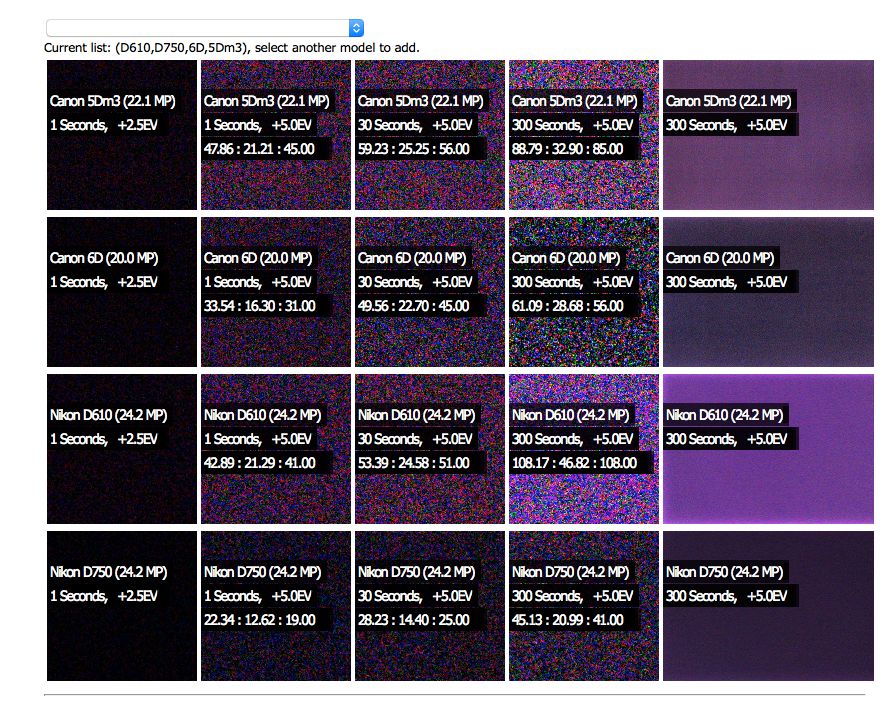Open Nikon D610 30 Seconds +5.0EV thumbnail
Viewport: 892px width, 704px height.
pyautogui.click(x=430, y=449)
